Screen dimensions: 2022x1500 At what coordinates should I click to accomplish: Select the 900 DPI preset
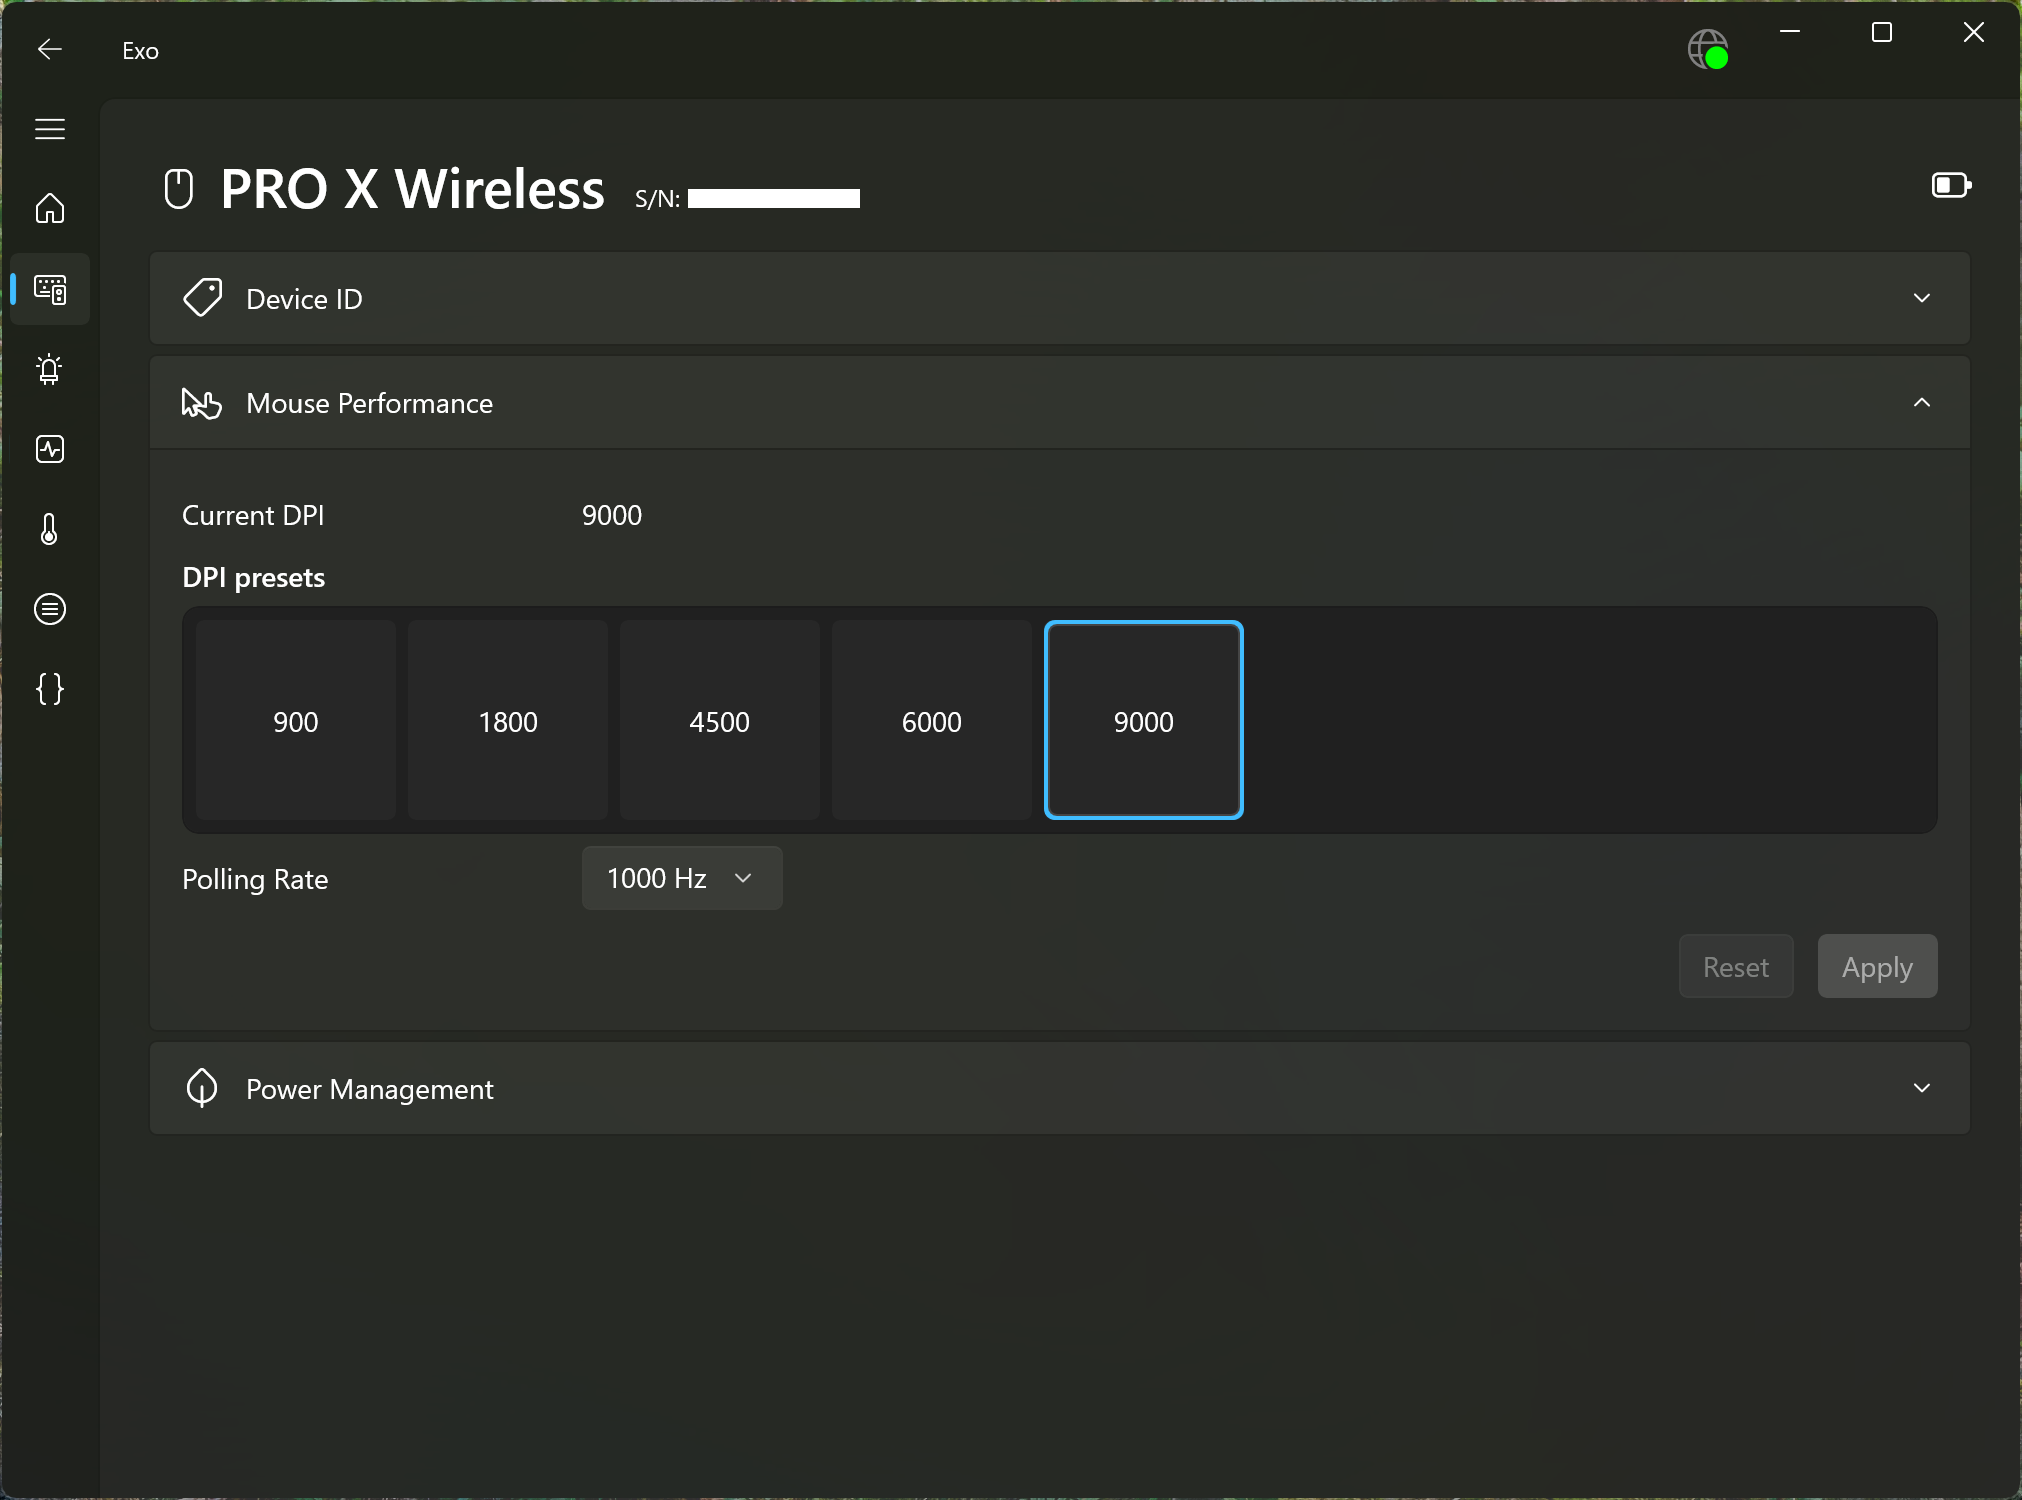(296, 721)
